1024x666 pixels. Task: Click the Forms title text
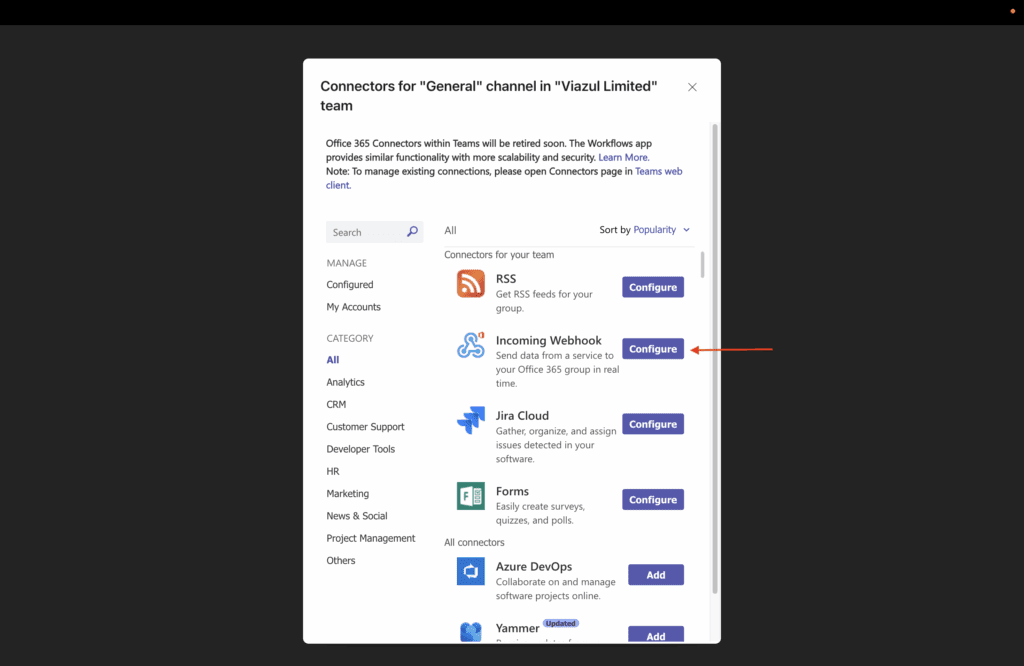(512, 491)
